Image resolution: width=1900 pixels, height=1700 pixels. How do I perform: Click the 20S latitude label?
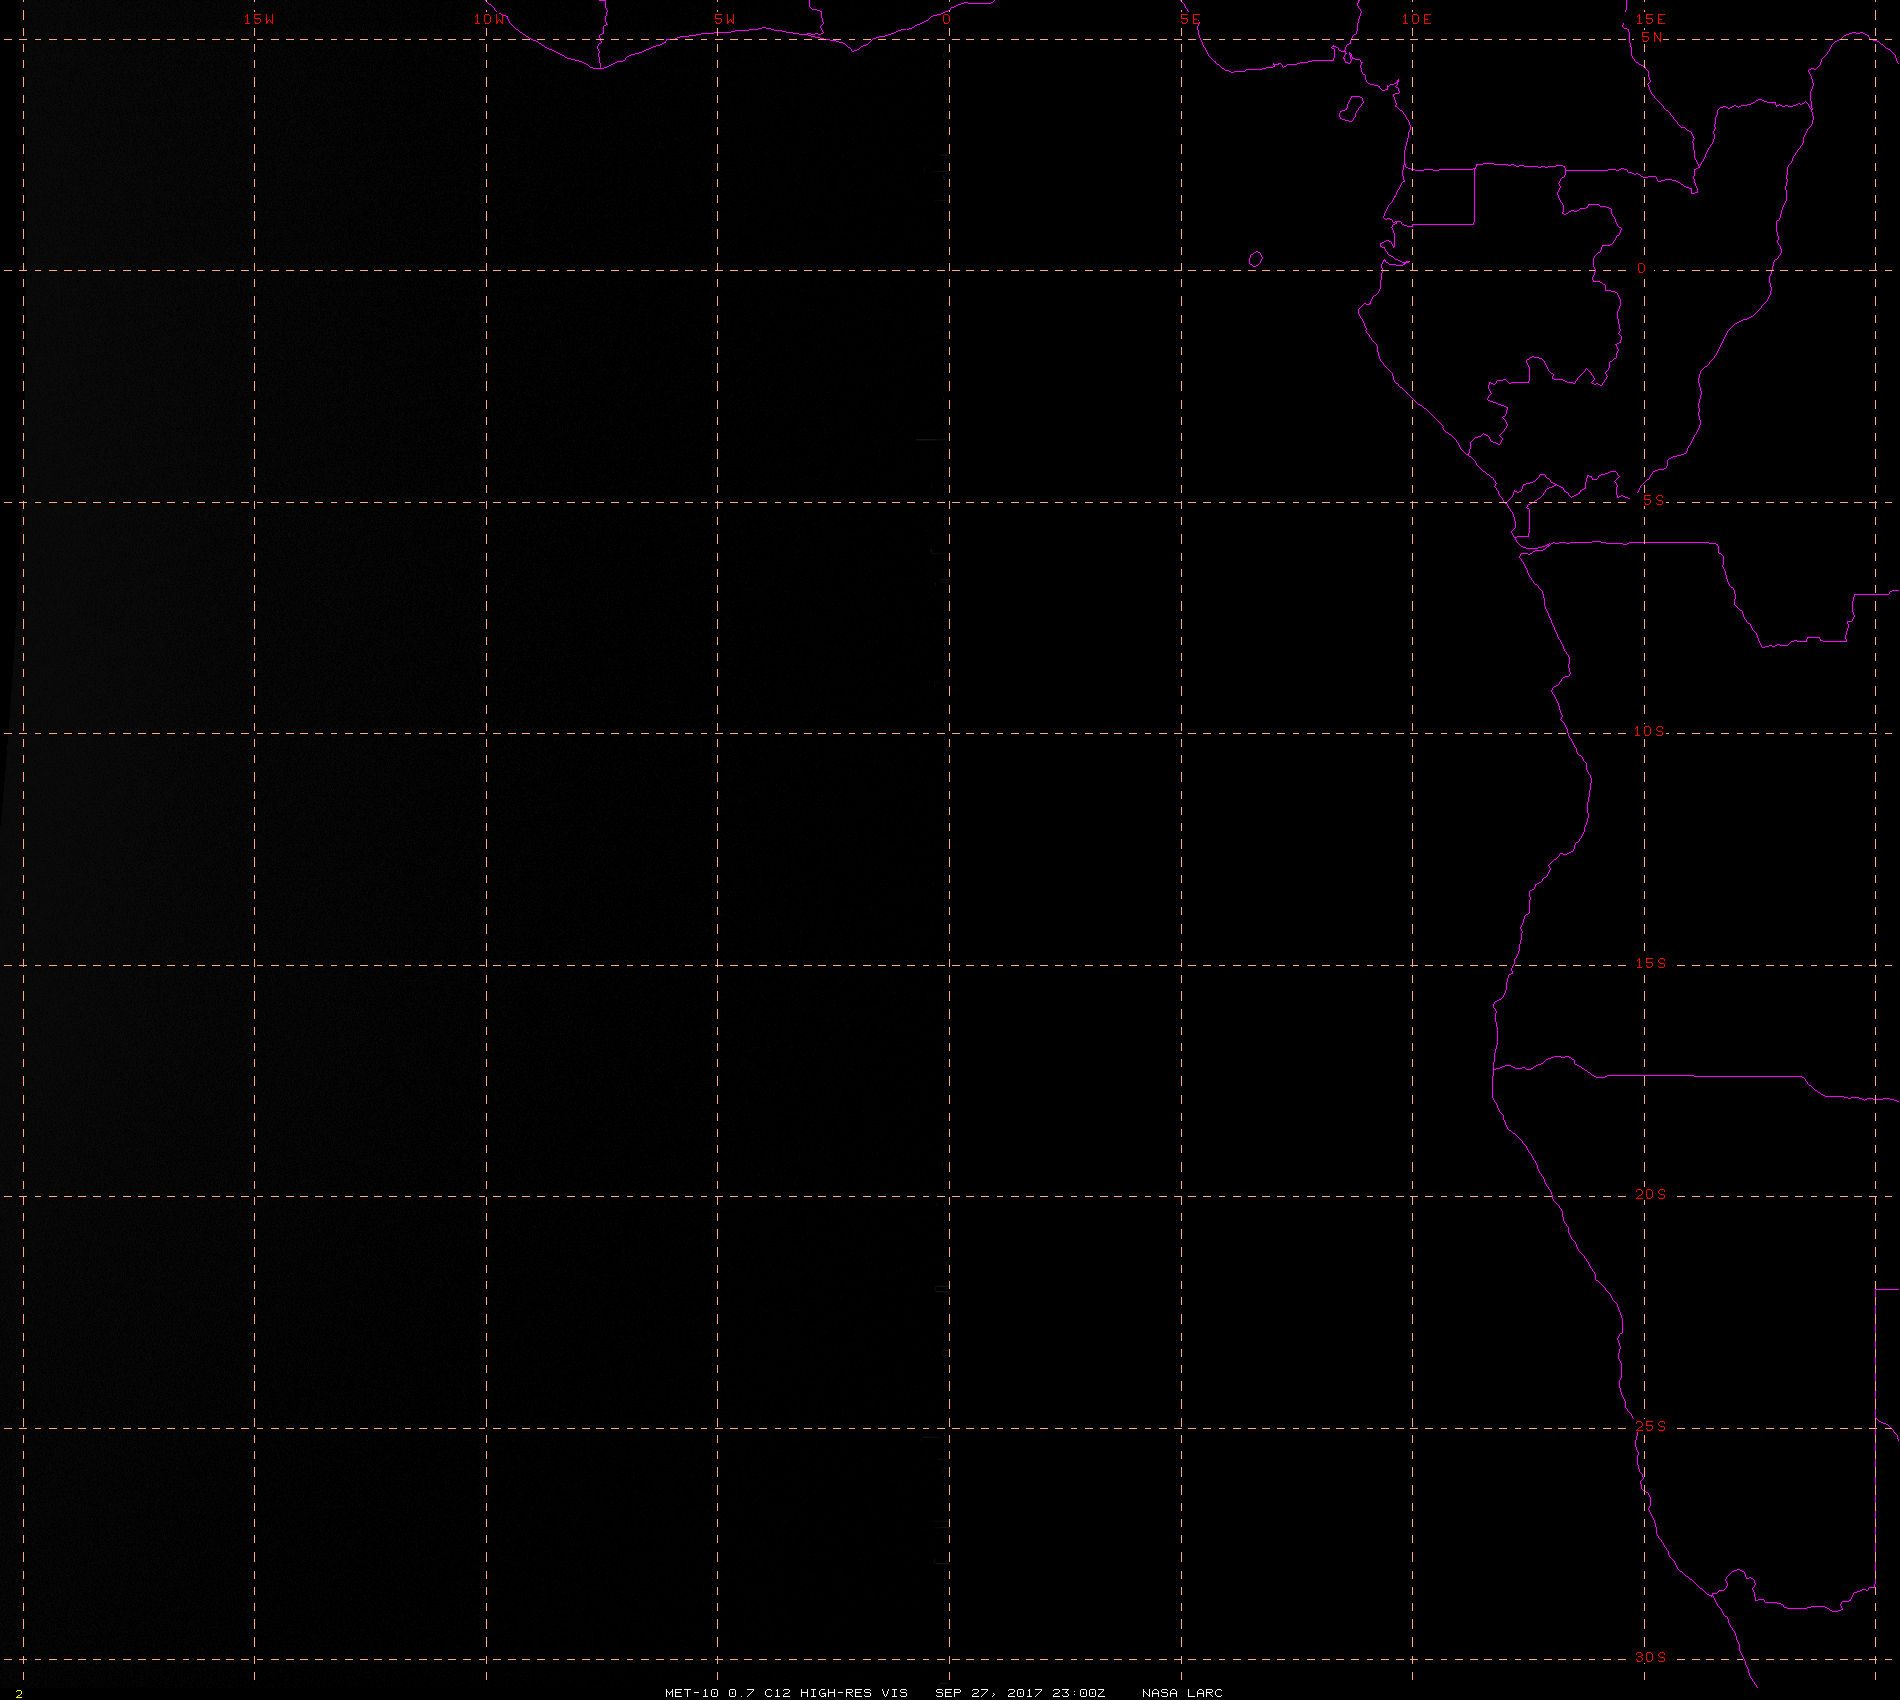coord(1650,1194)
